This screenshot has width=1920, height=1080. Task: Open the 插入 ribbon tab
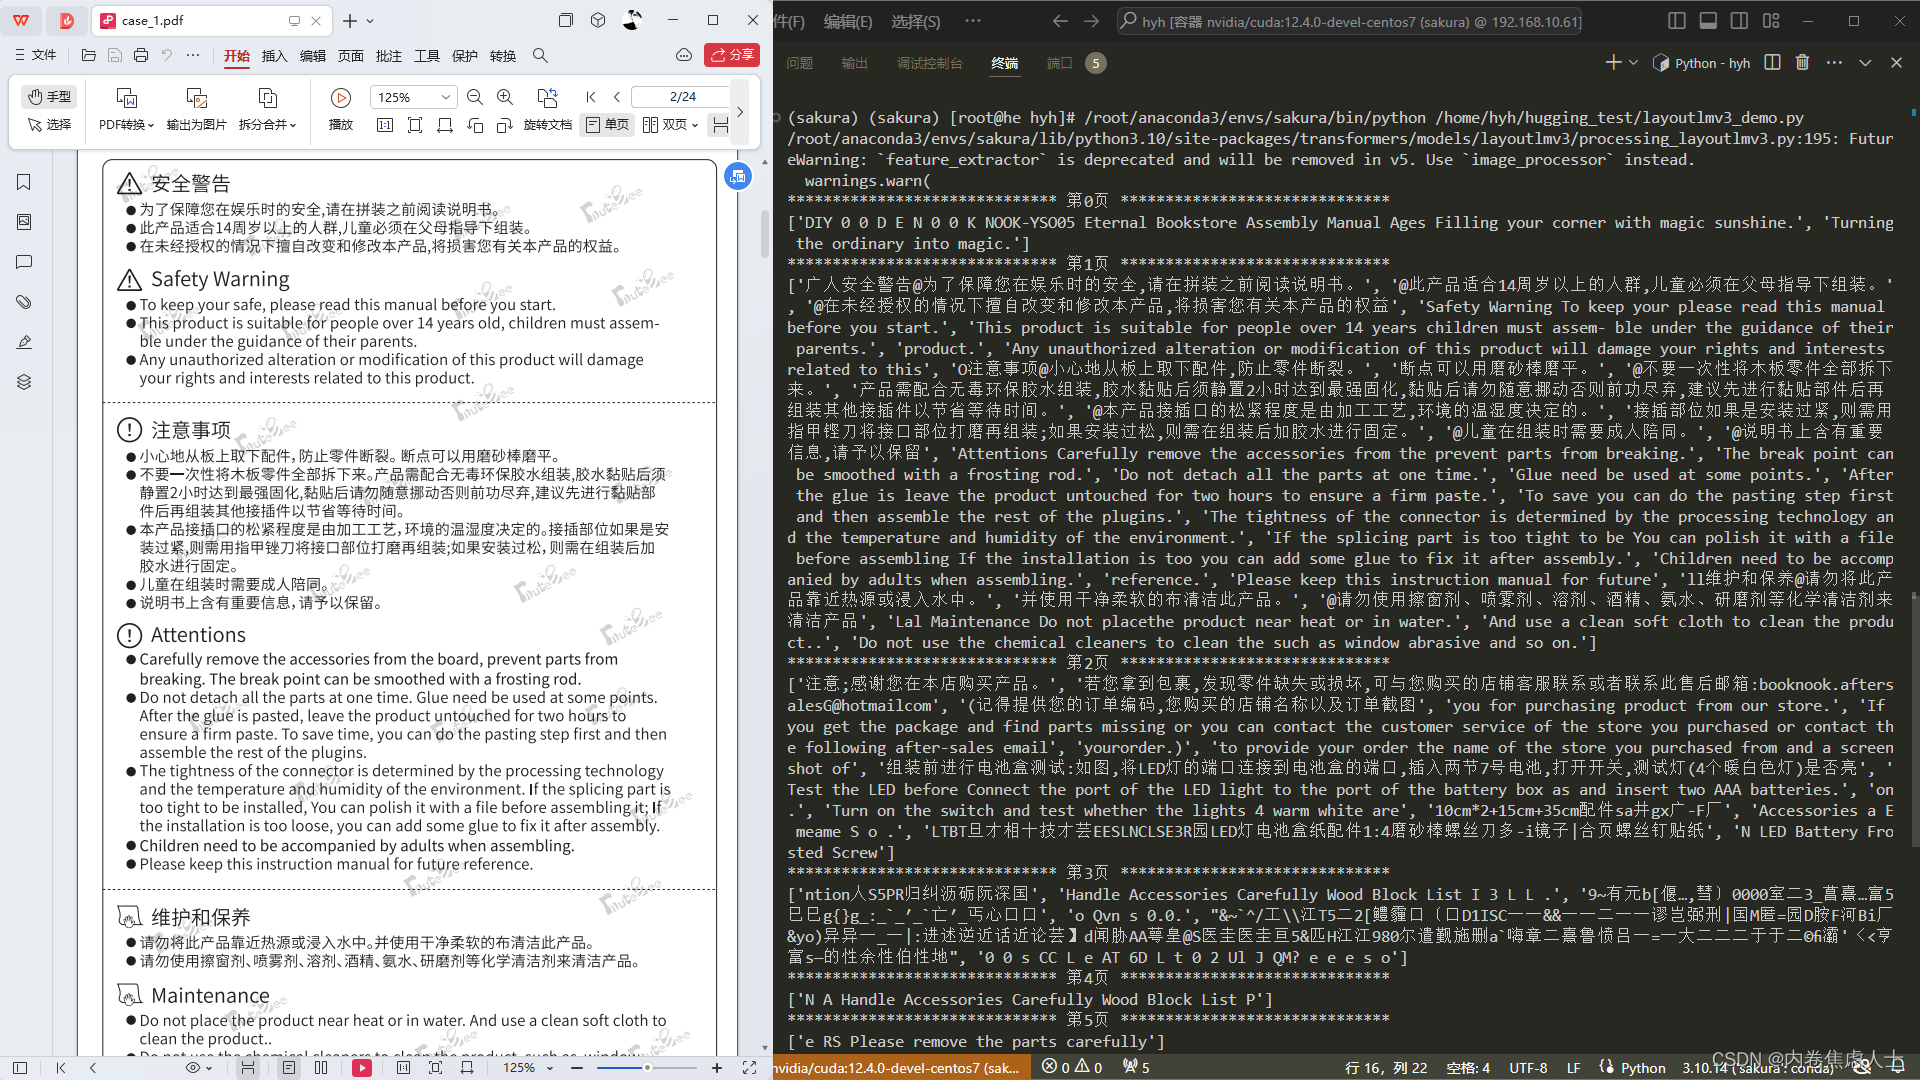[x=274, y=56]
